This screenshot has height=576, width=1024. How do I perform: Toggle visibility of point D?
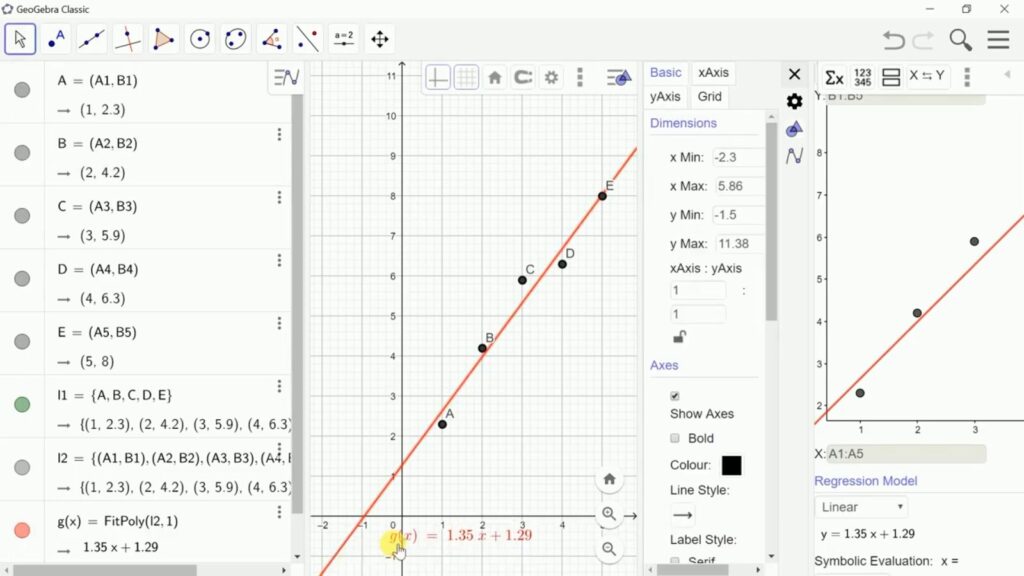(22, 279)
